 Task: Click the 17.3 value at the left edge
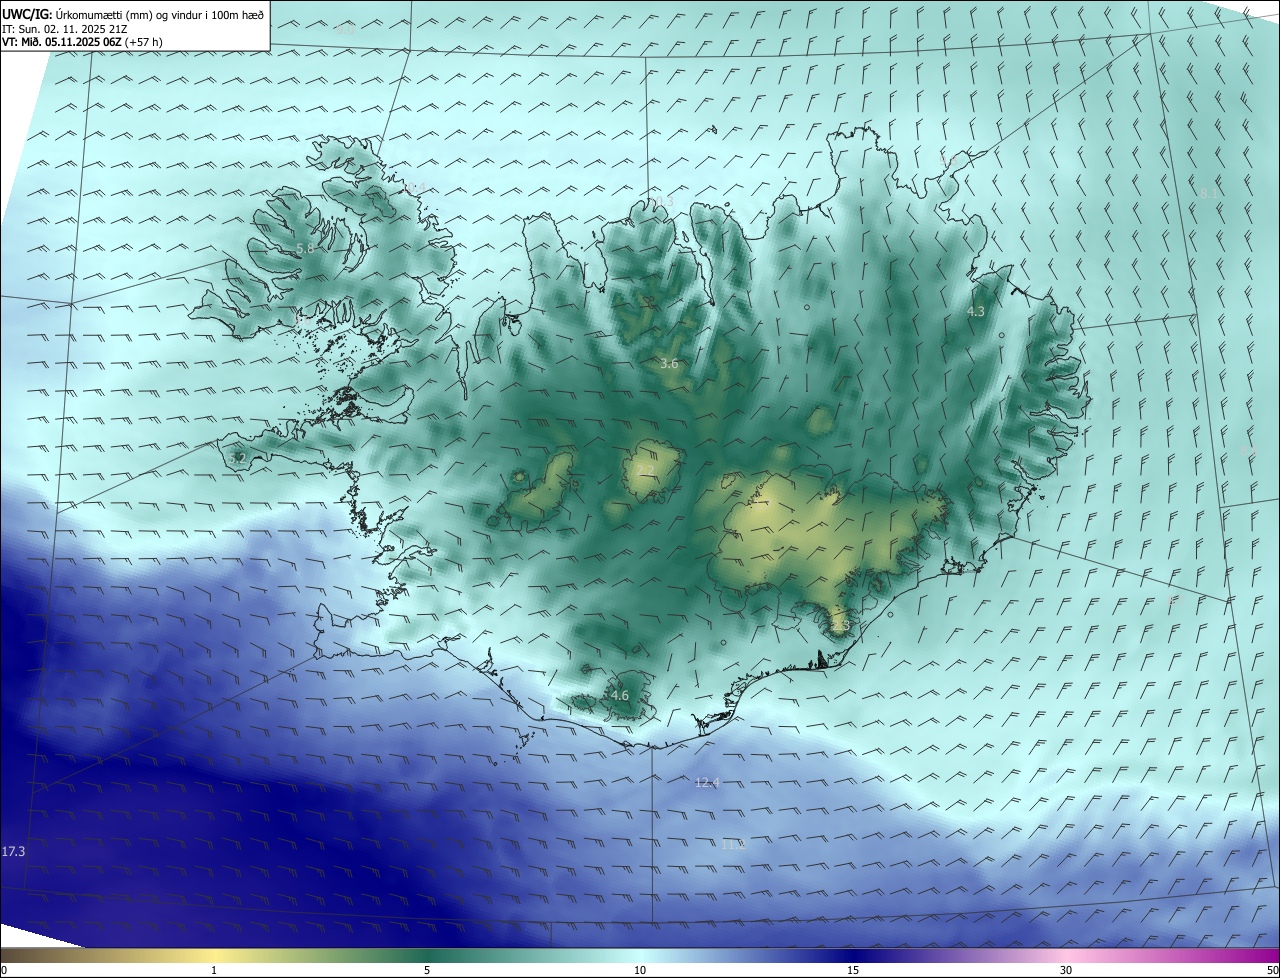tap(13, 852)
